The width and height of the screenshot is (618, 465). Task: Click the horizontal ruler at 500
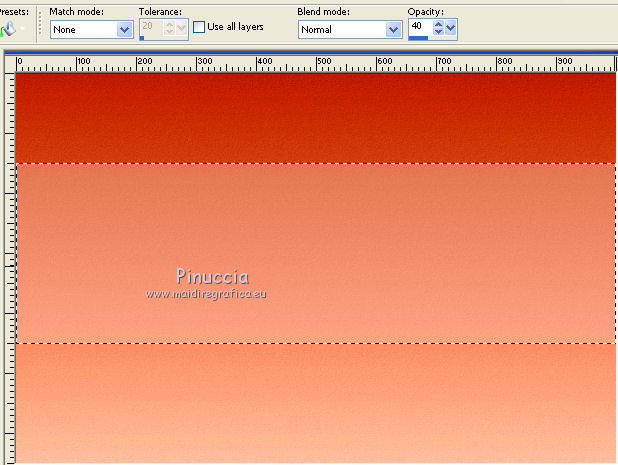click(x=324, y=63)
